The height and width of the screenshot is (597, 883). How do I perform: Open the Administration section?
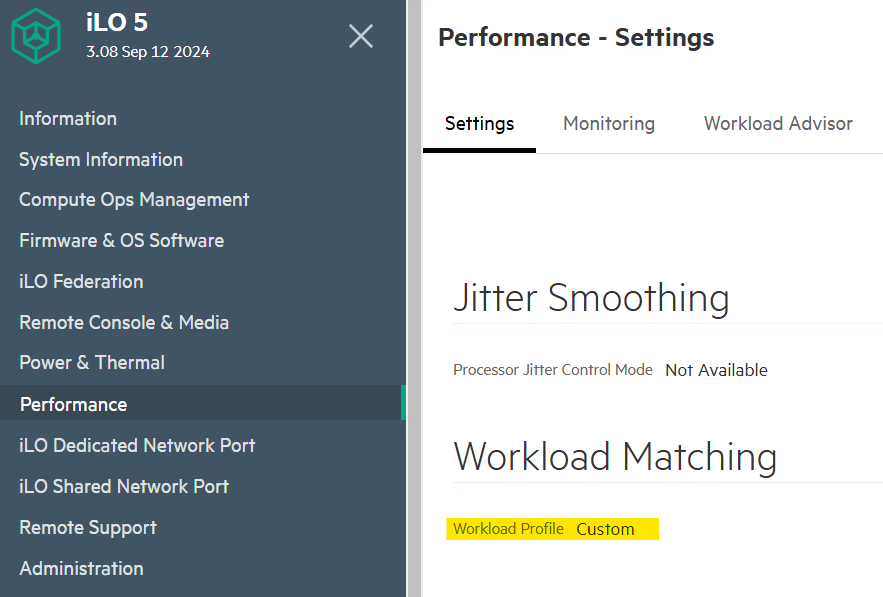coord(81,568)
